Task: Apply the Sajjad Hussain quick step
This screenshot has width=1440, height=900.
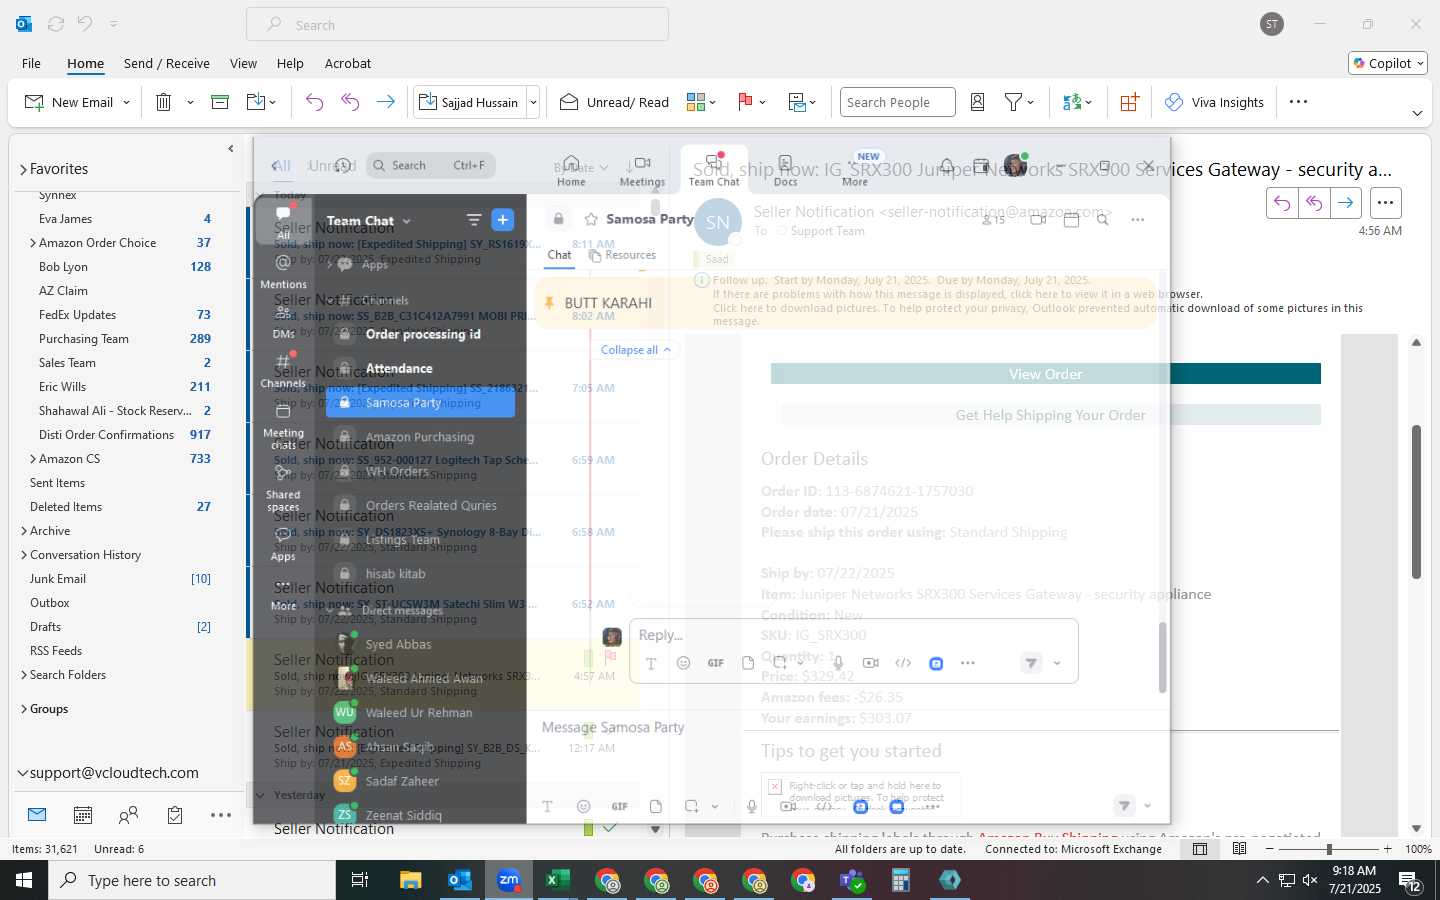Action: 470,102
